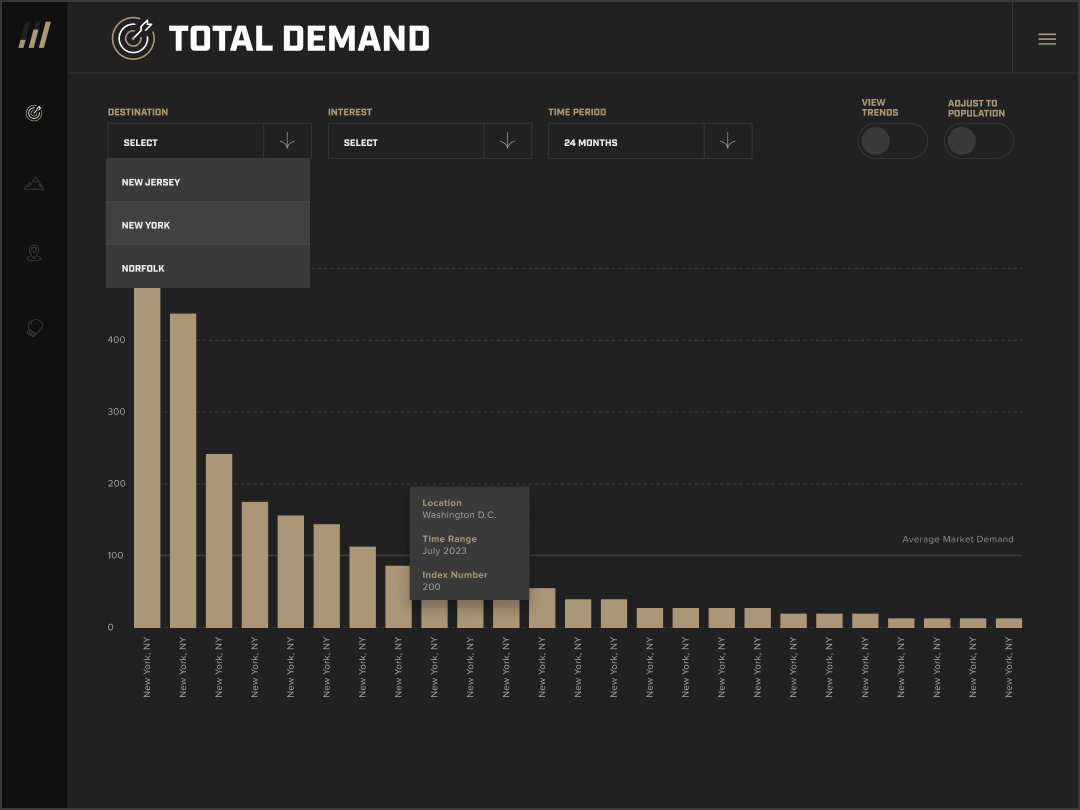Open the location pin icon in sidebar
The height and width of the screenshot is (810, 1080).
click(x=33, y=253)
